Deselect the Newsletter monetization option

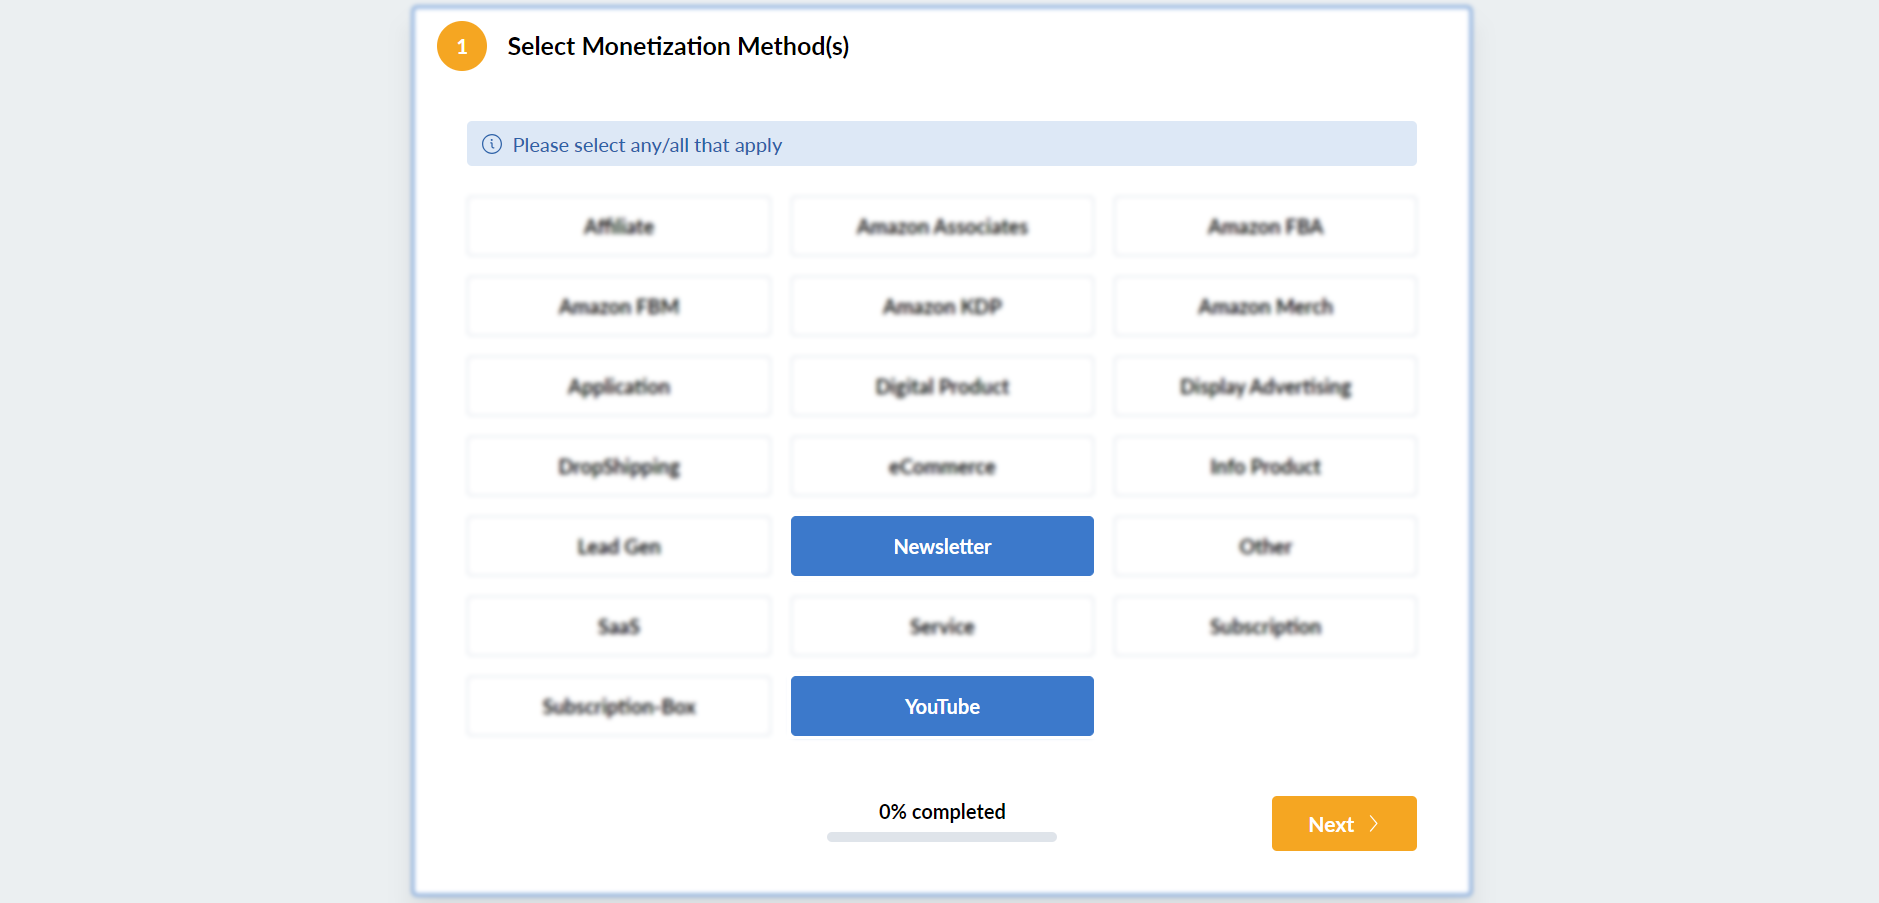click(x=942, y=546)
